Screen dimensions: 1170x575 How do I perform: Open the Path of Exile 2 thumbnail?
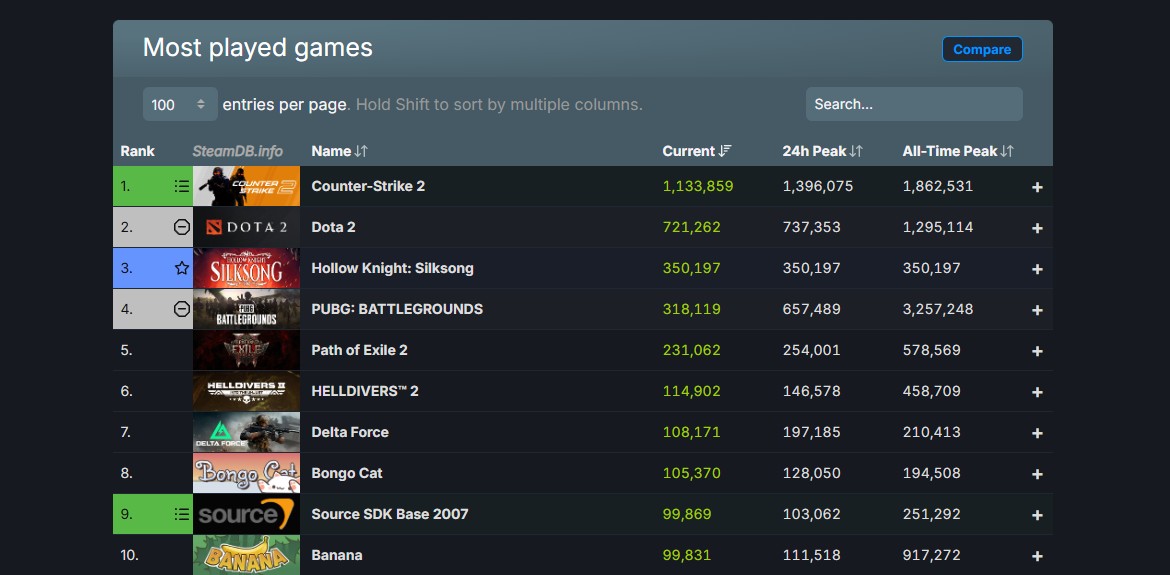point(246,351)
